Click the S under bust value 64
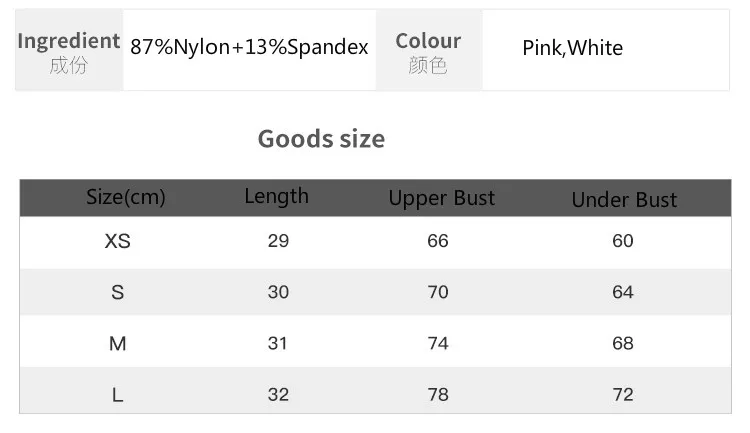 pyautogui.click(x=623, y=292)
